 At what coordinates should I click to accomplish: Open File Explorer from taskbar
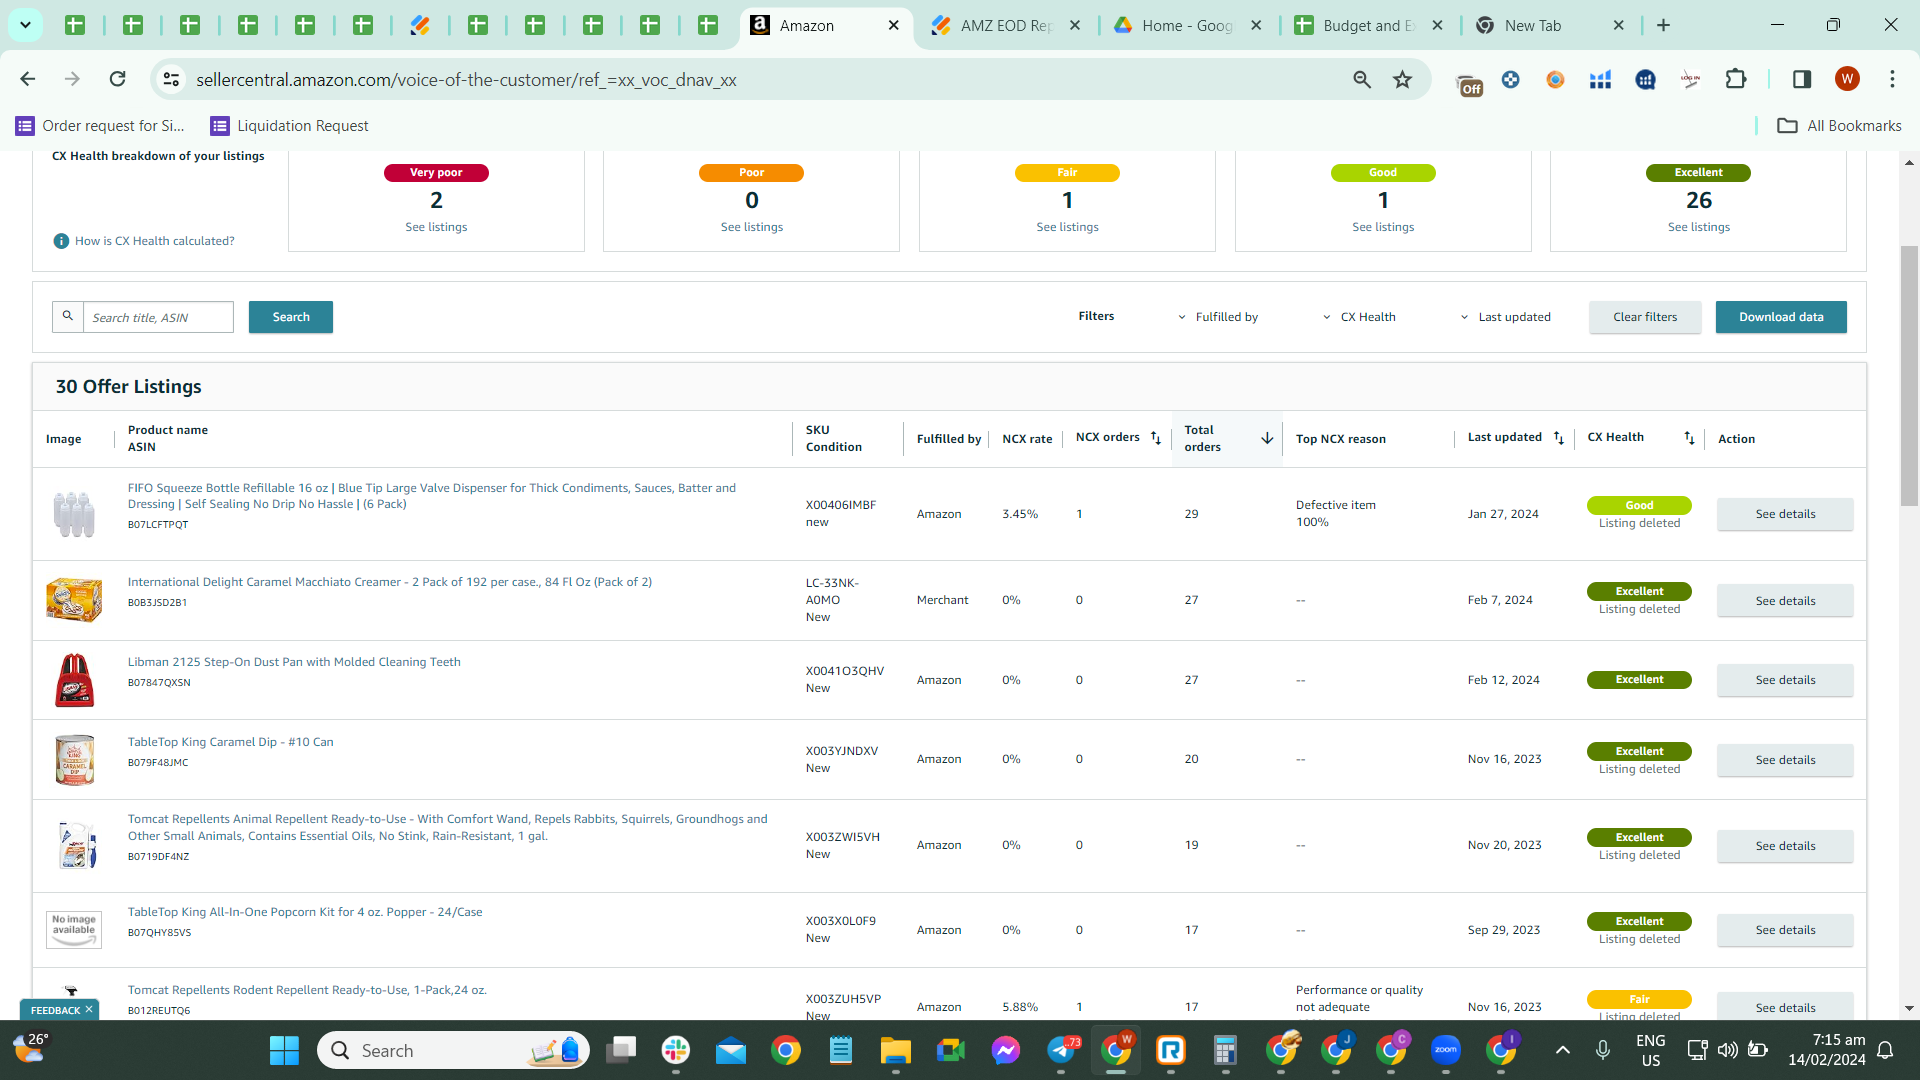[x=895, y=1050]
